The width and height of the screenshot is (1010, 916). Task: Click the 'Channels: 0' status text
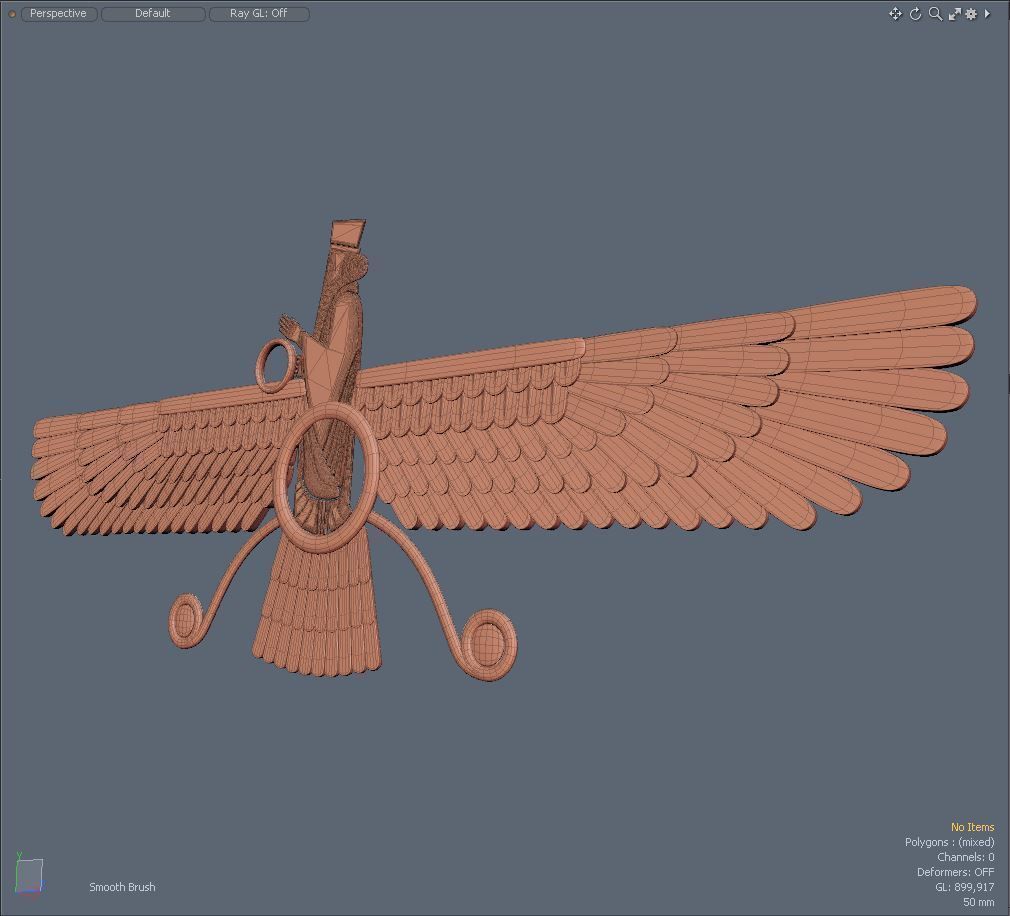pos(966,857)
